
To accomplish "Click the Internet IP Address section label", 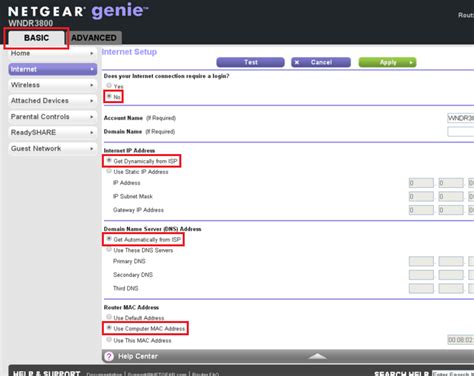I will (129, 151).
